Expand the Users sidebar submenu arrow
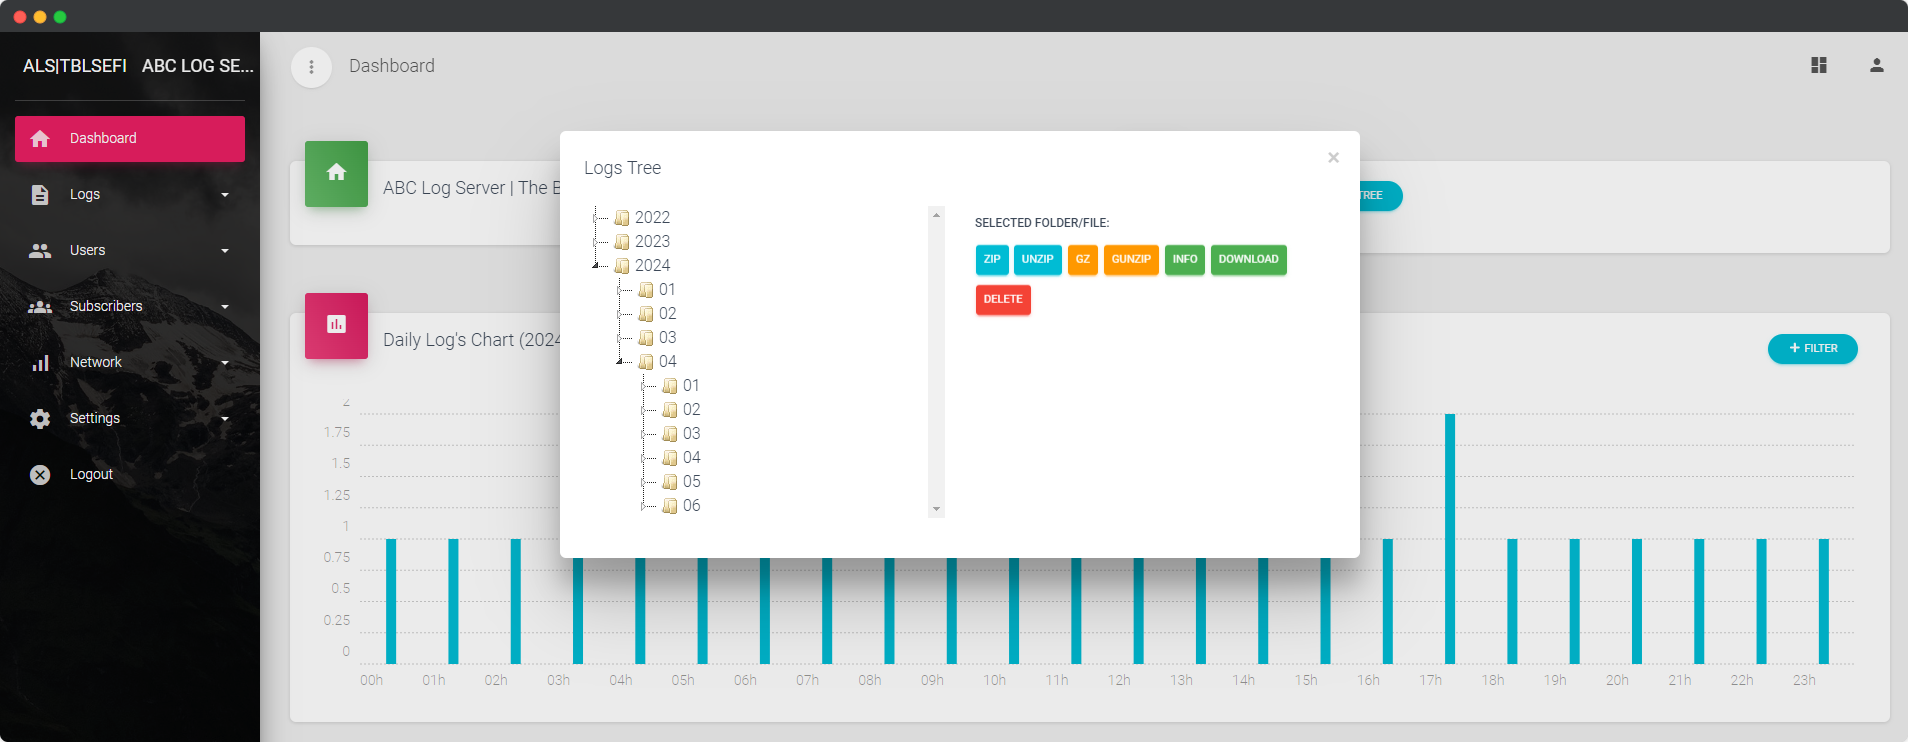Image resolution: width=1908 pixels, height=742 pixels. (x=225, y=251)
